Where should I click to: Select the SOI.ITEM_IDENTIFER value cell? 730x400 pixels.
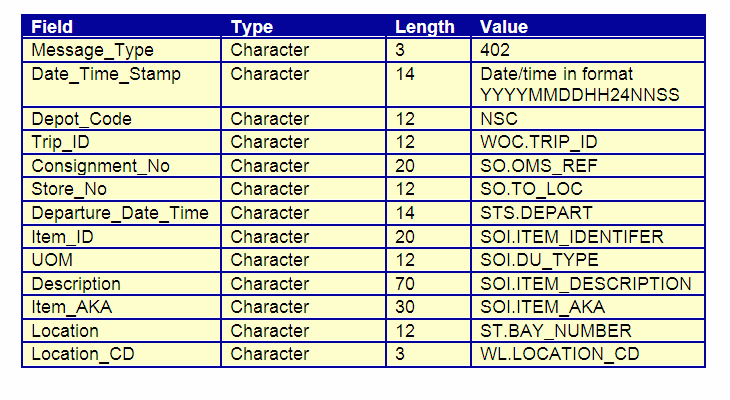tap(588, 237)
